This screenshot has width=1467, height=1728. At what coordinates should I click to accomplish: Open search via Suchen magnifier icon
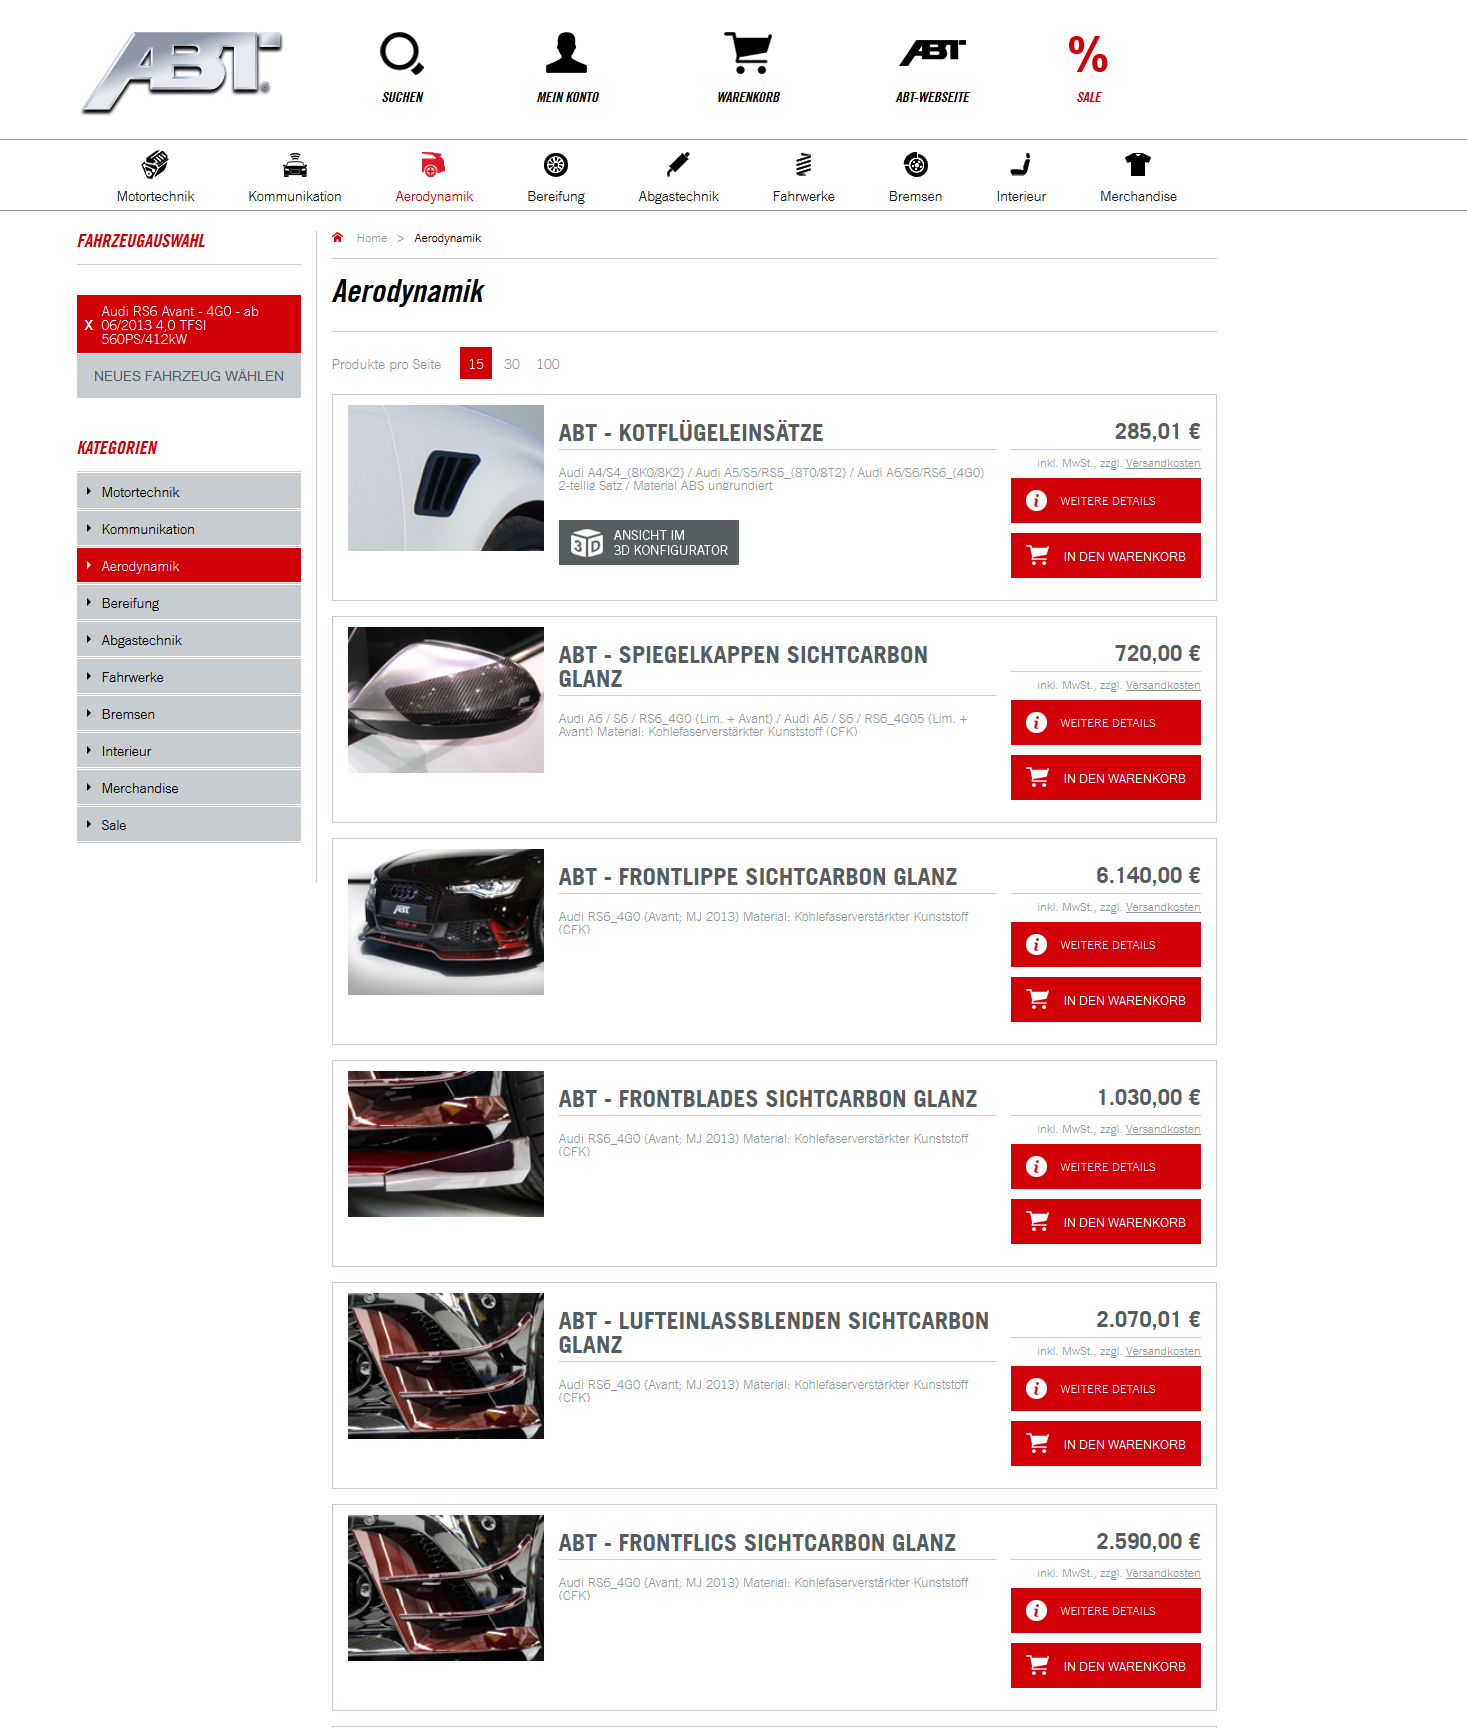coord(402,54)
